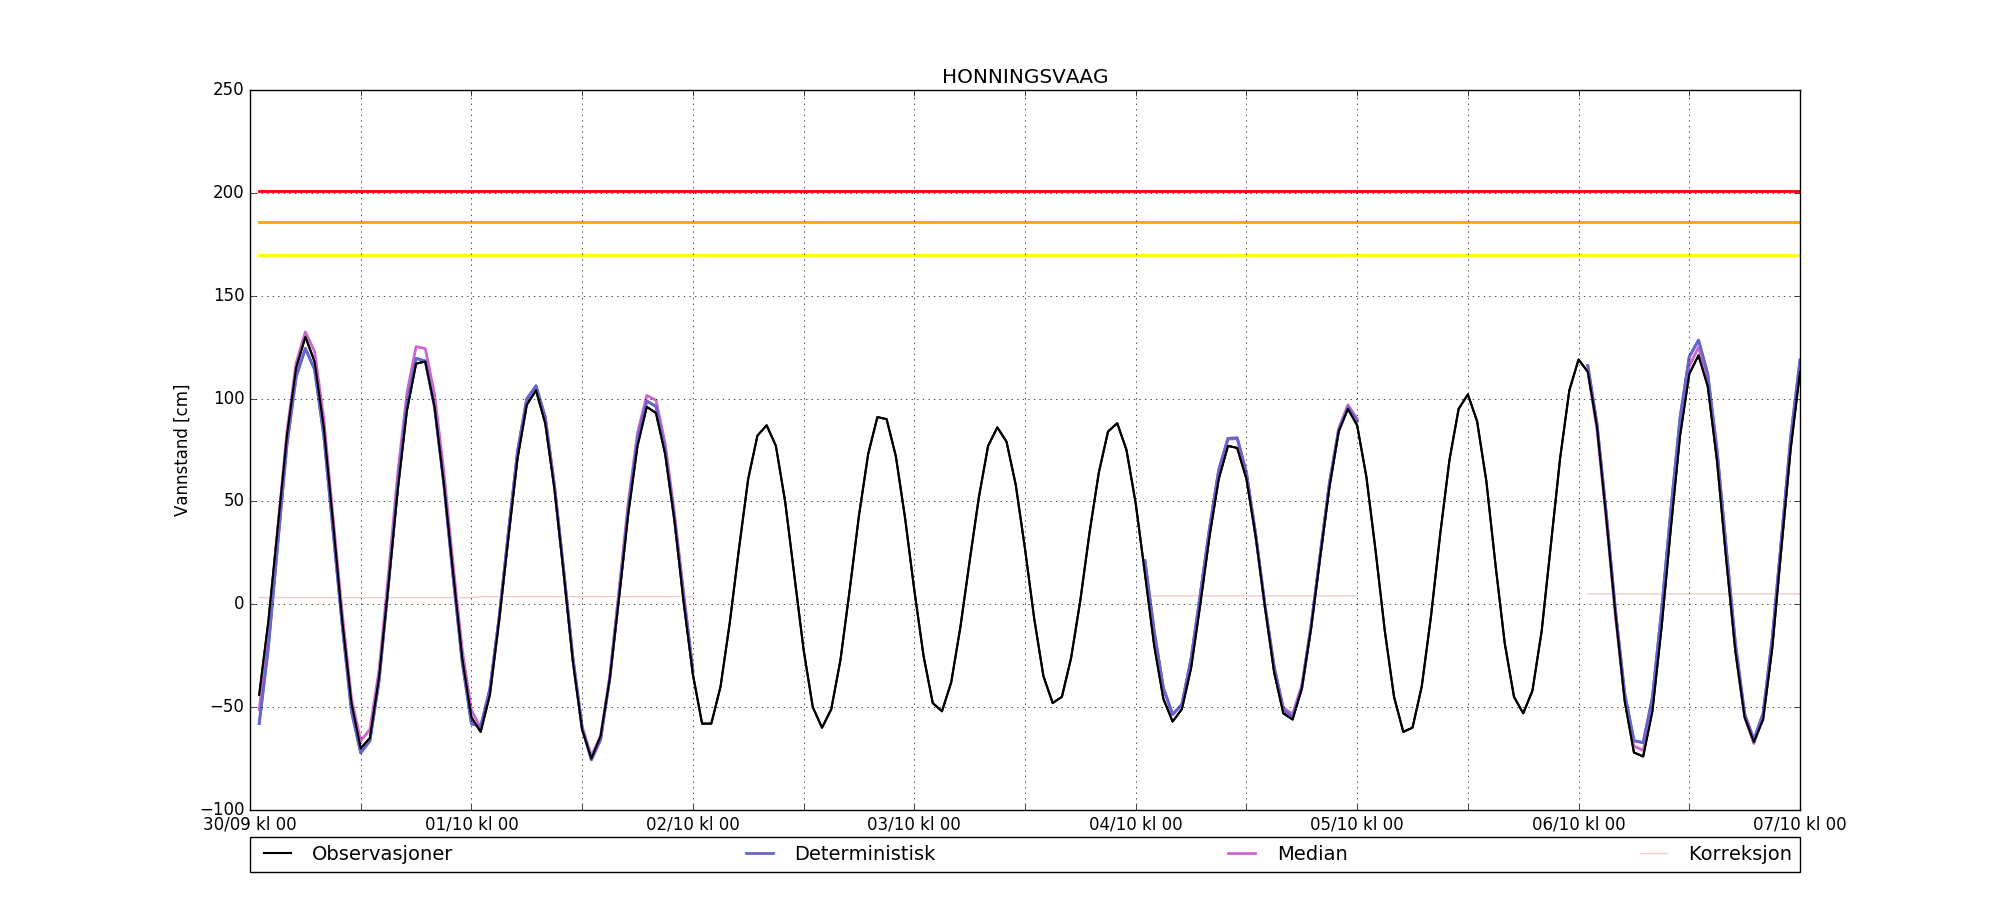Click the 250 y-axis tick label
Image resolution: width=2000 pixels, height=900 pixels.
pos(228,90)
